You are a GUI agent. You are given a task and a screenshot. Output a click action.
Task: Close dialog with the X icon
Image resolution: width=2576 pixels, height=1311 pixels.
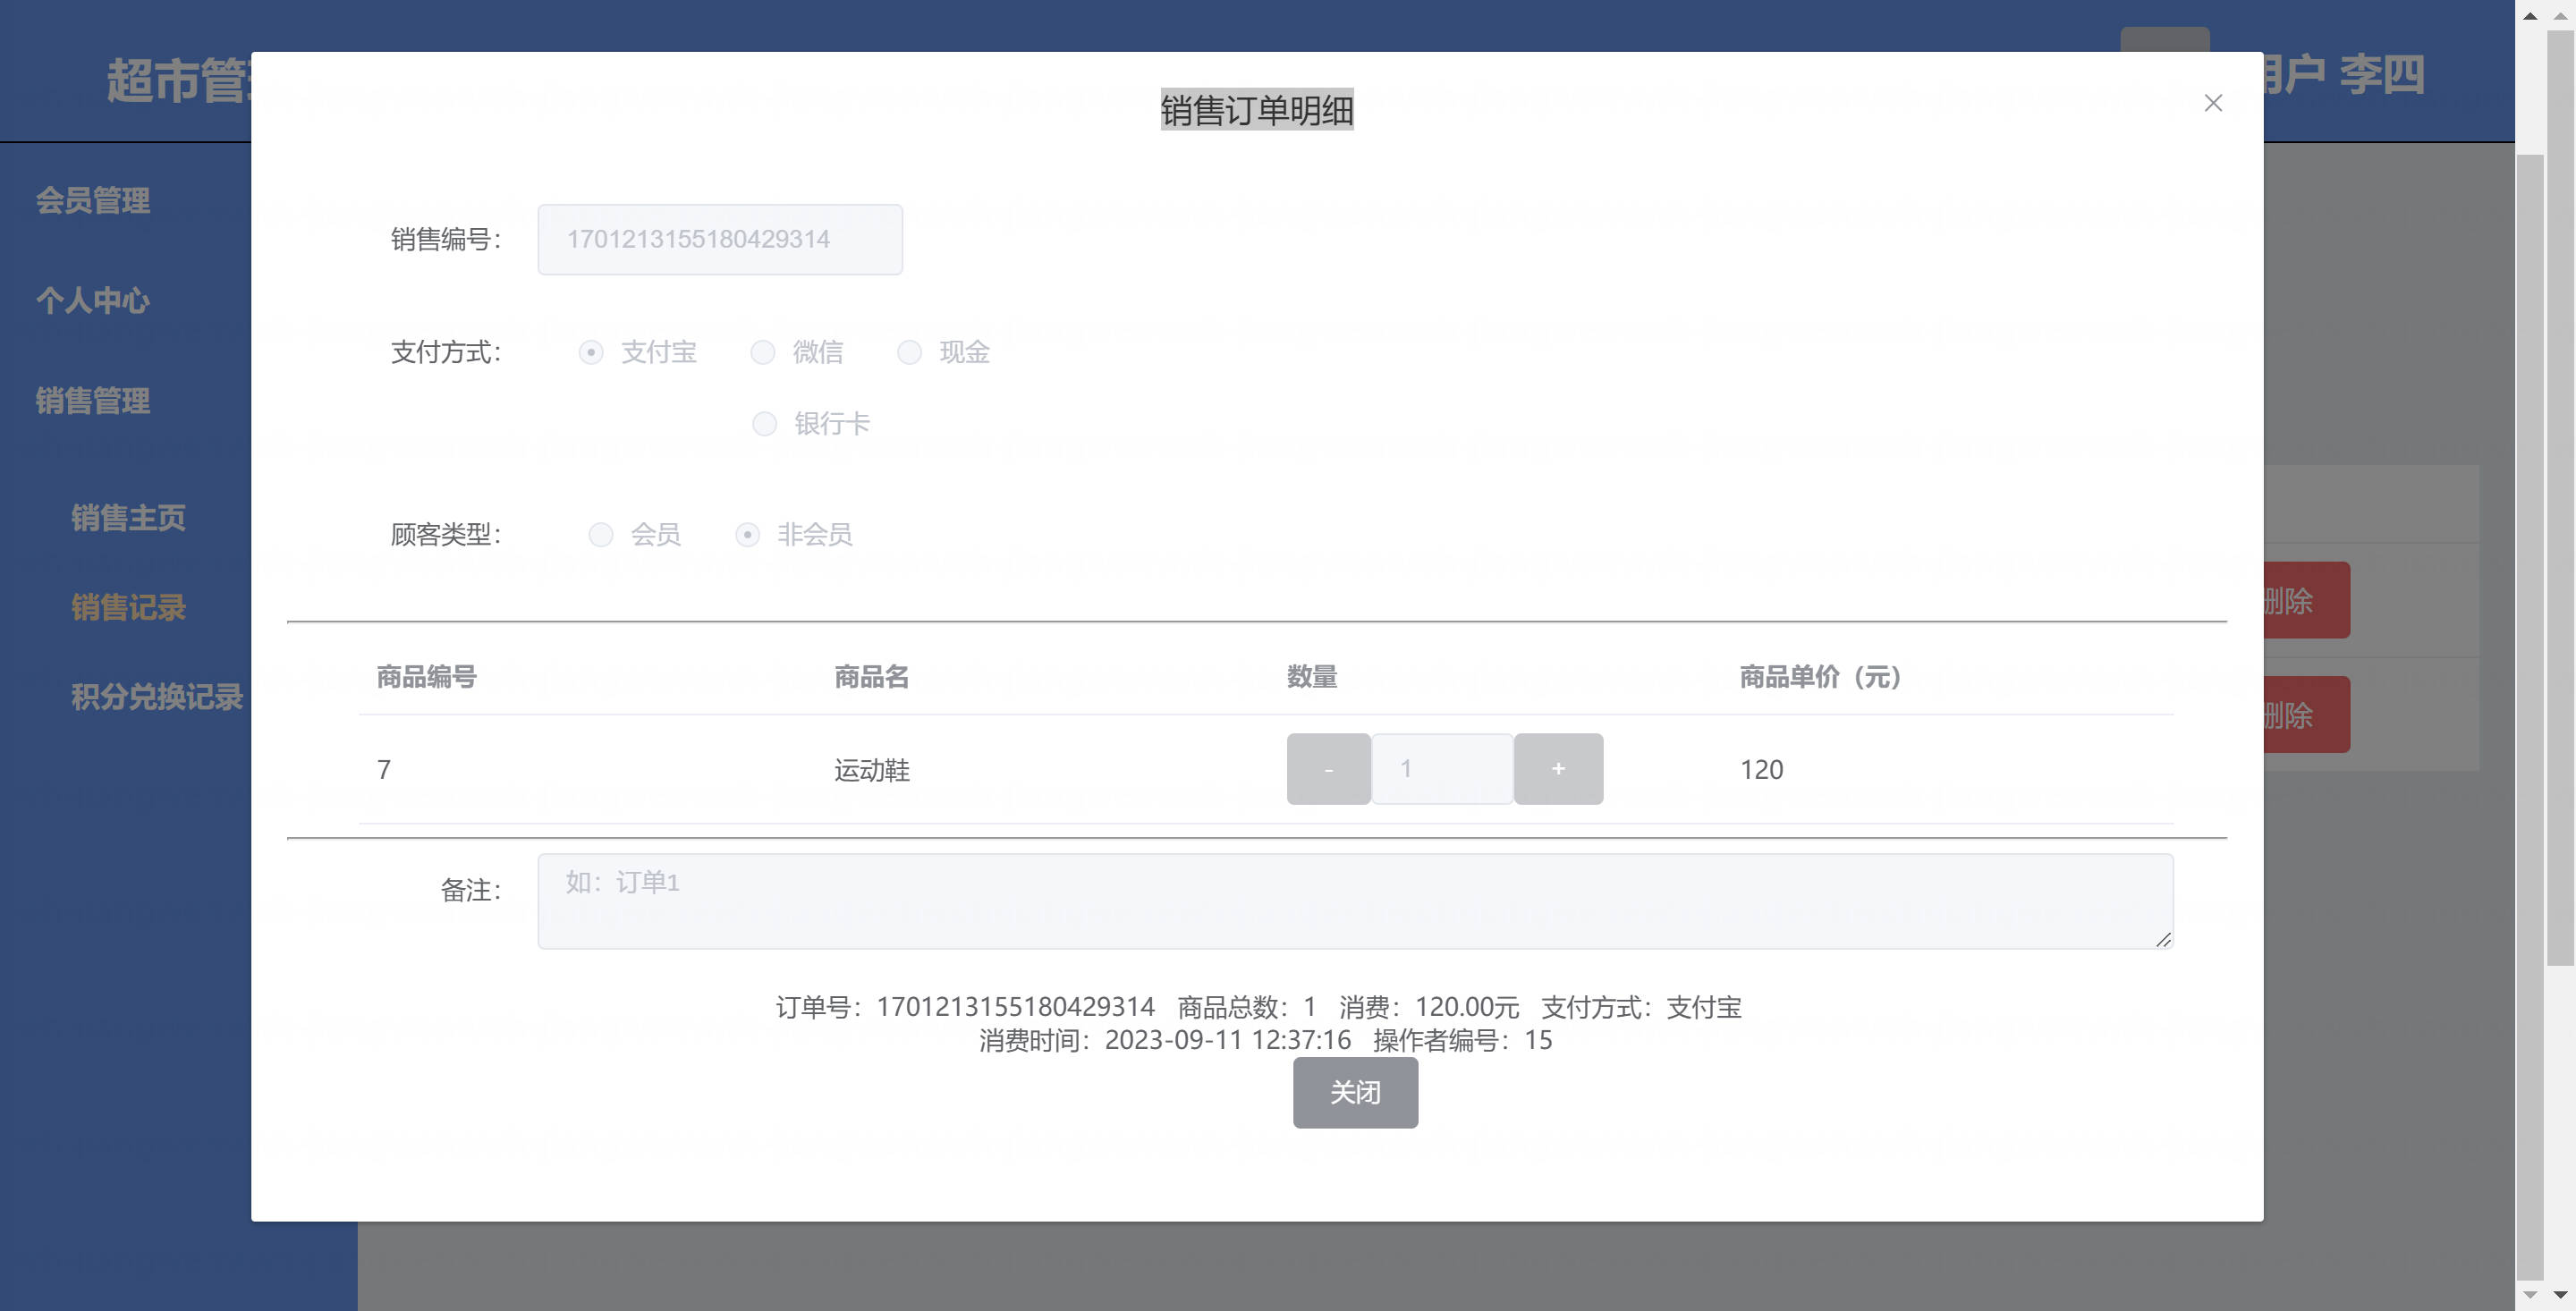[x=2212, y=103]
